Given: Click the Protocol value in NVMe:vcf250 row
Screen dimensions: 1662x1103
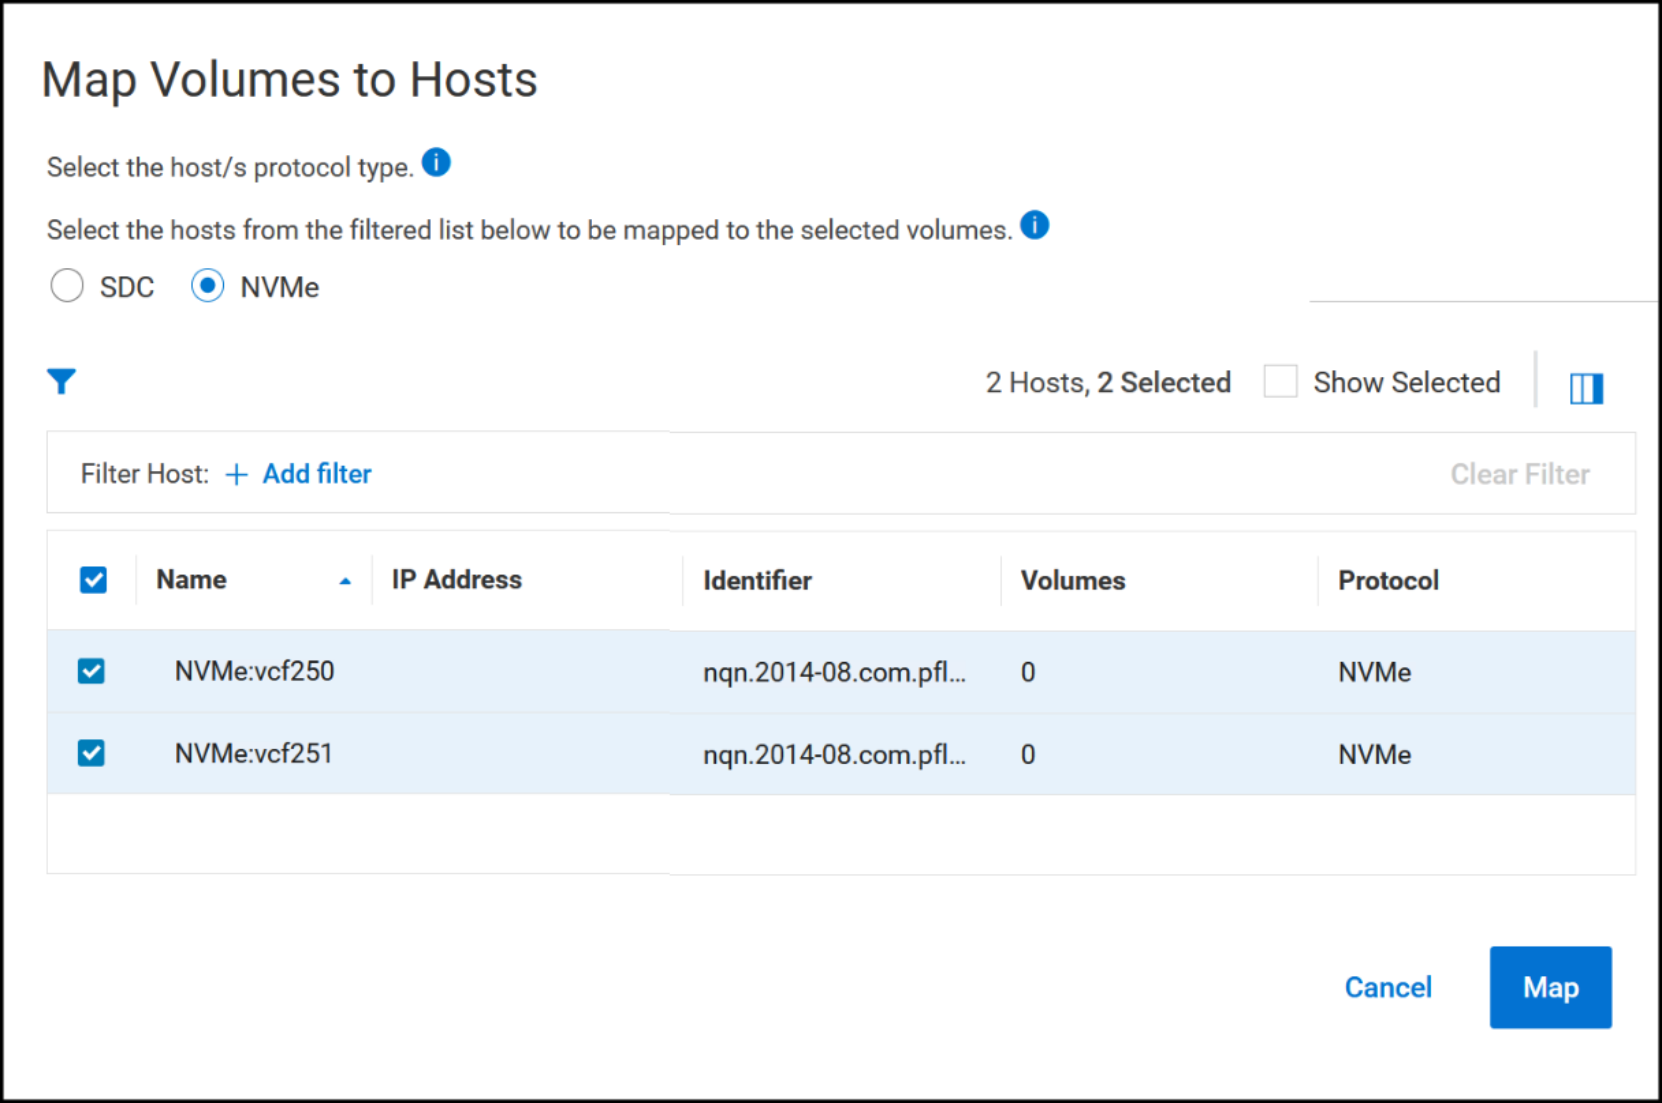Looking at the screenshot, I should pyautogui.click(x=1375, y=672).
